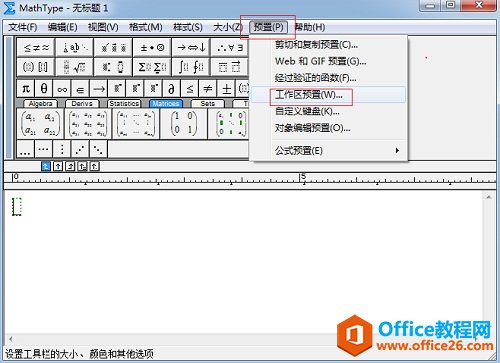Open the 视图(V) menu
The image size is (500, 363).
tap(103, 27)
